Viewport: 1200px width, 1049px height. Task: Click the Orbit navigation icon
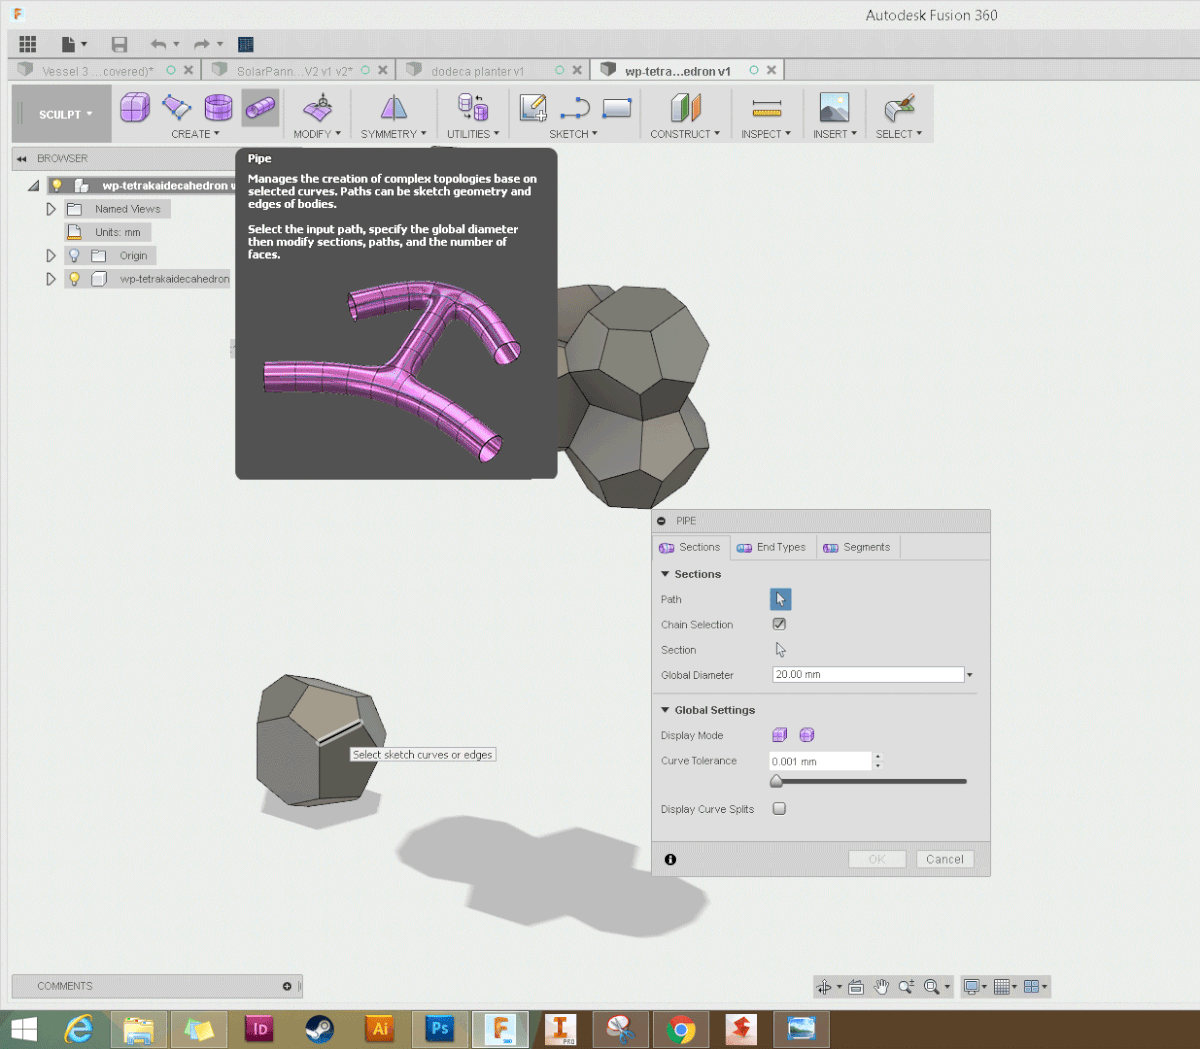[824, 987]
